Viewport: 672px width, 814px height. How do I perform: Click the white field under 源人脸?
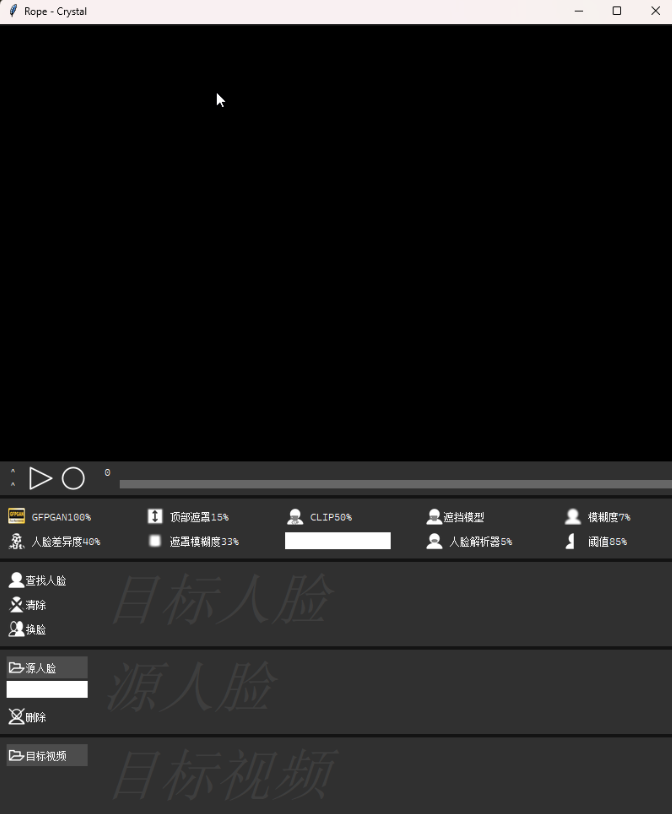point(47,690)
